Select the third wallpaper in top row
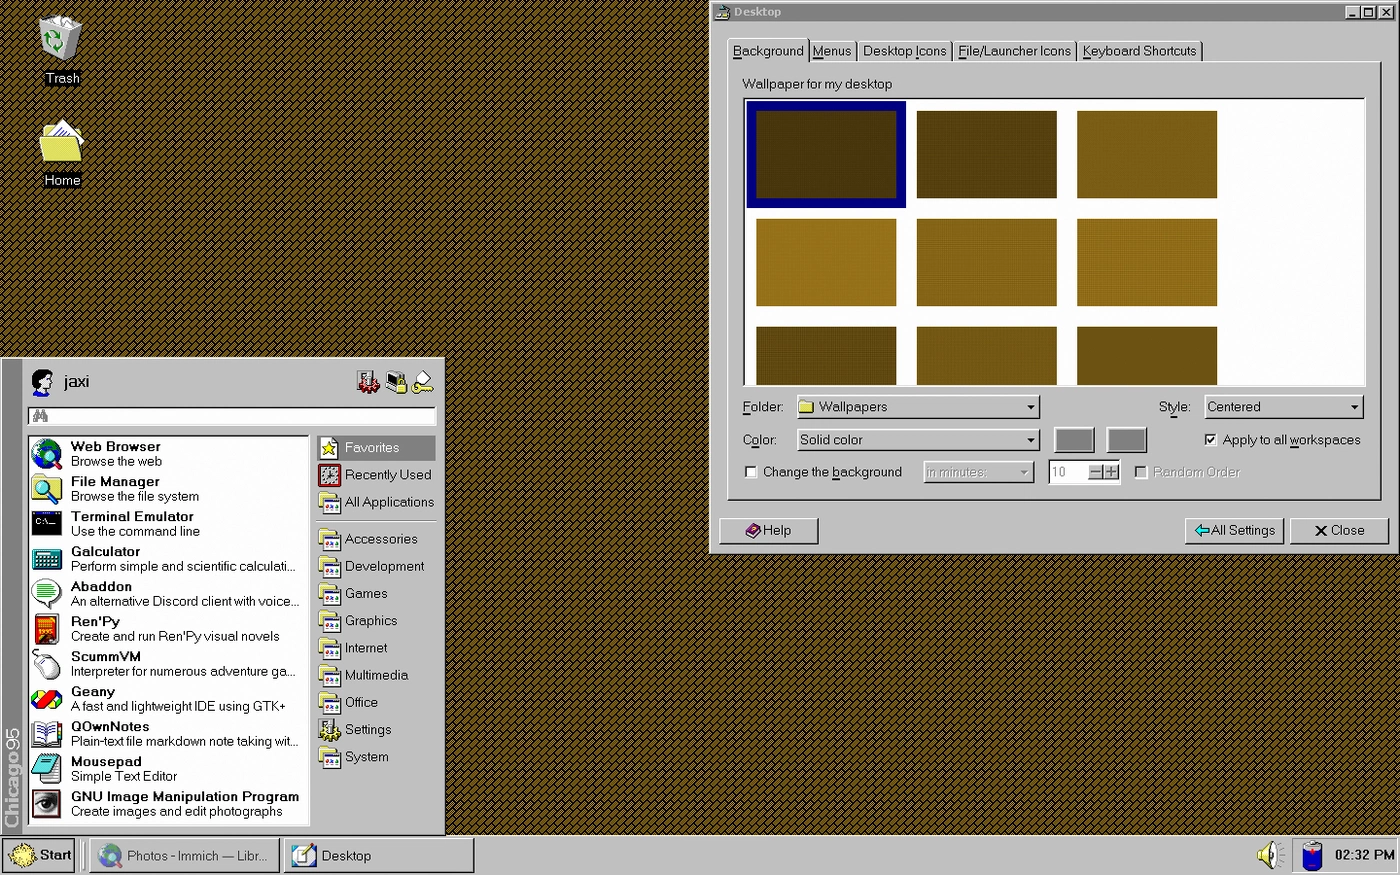This screenshot has width=1400, height=875. [1147, 154]
